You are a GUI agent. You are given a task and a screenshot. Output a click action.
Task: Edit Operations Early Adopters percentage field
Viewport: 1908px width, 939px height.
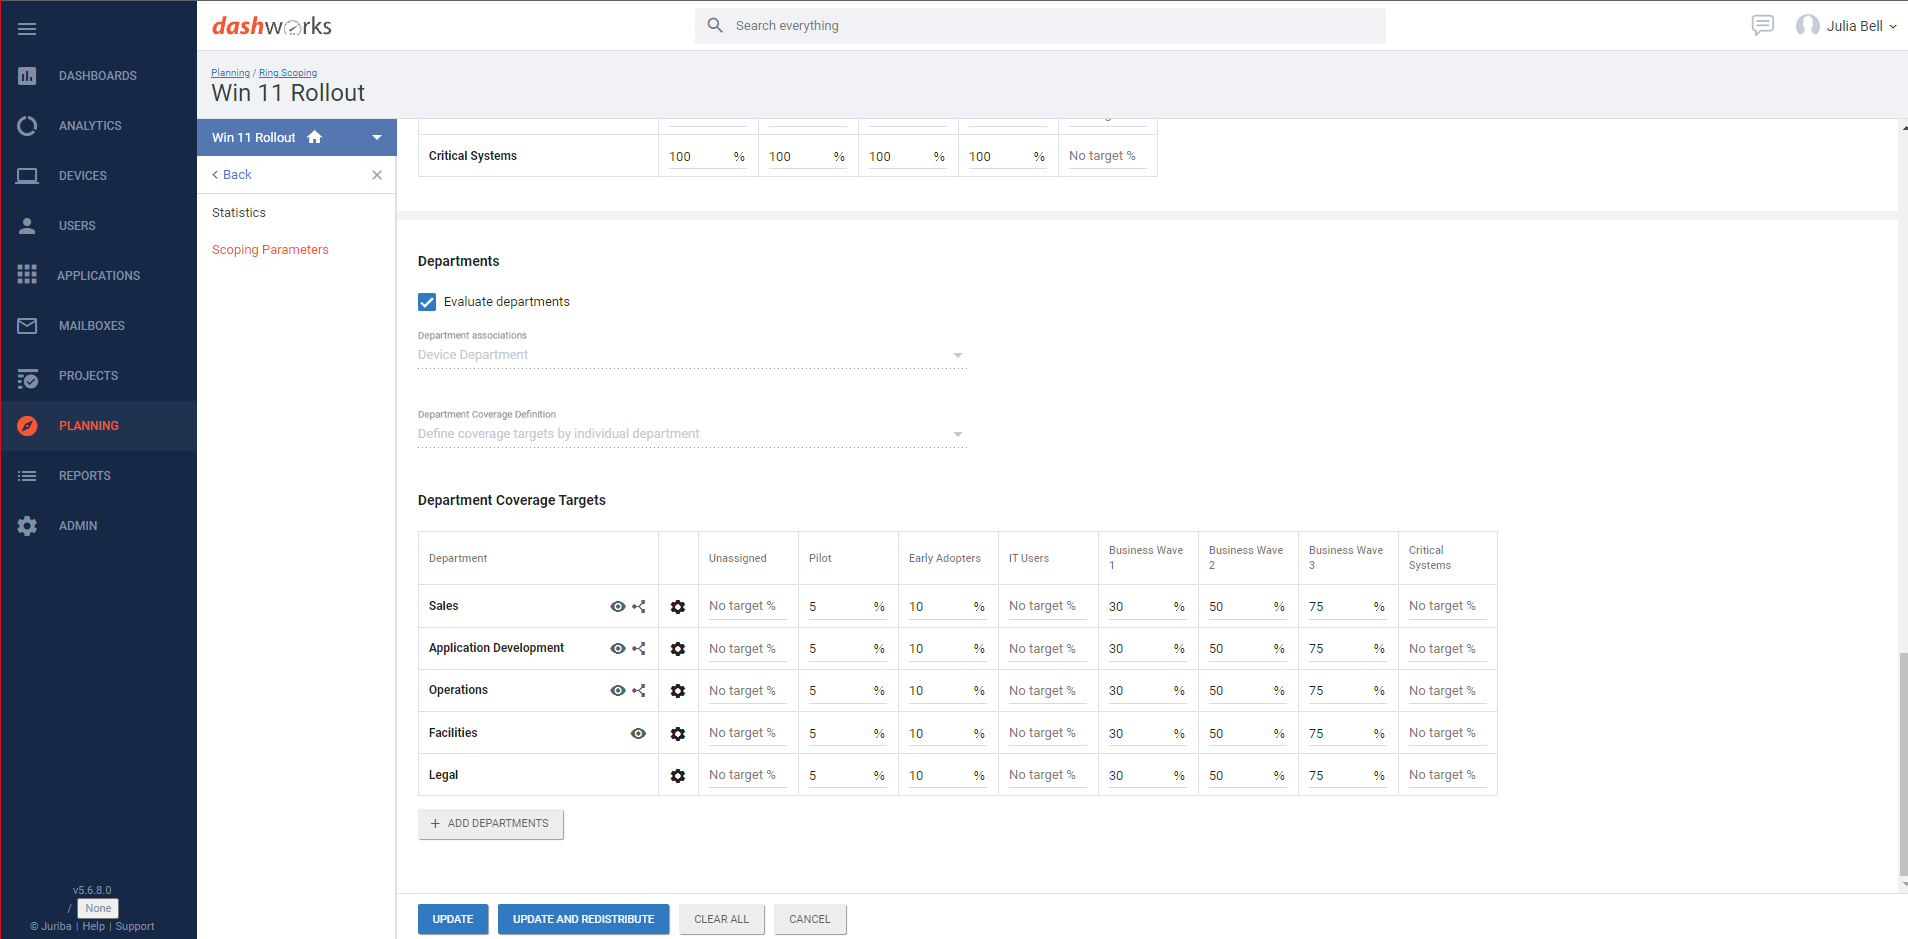click(948, 691)
